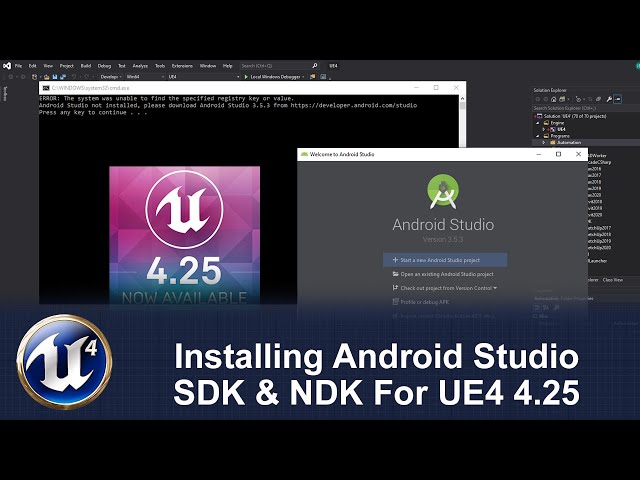
Task: Click the Android Studio title bar icon
Action: (304, 154)
